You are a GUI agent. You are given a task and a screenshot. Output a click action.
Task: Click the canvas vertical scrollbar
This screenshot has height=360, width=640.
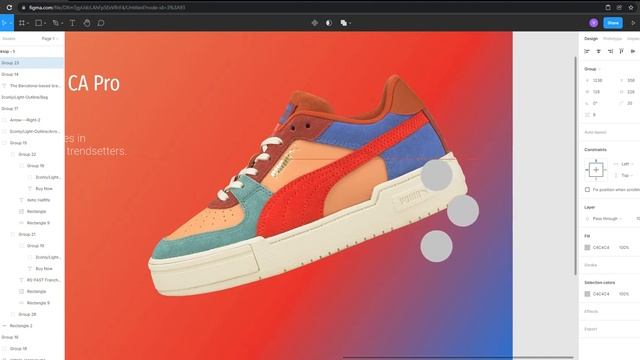pos(576,165)
